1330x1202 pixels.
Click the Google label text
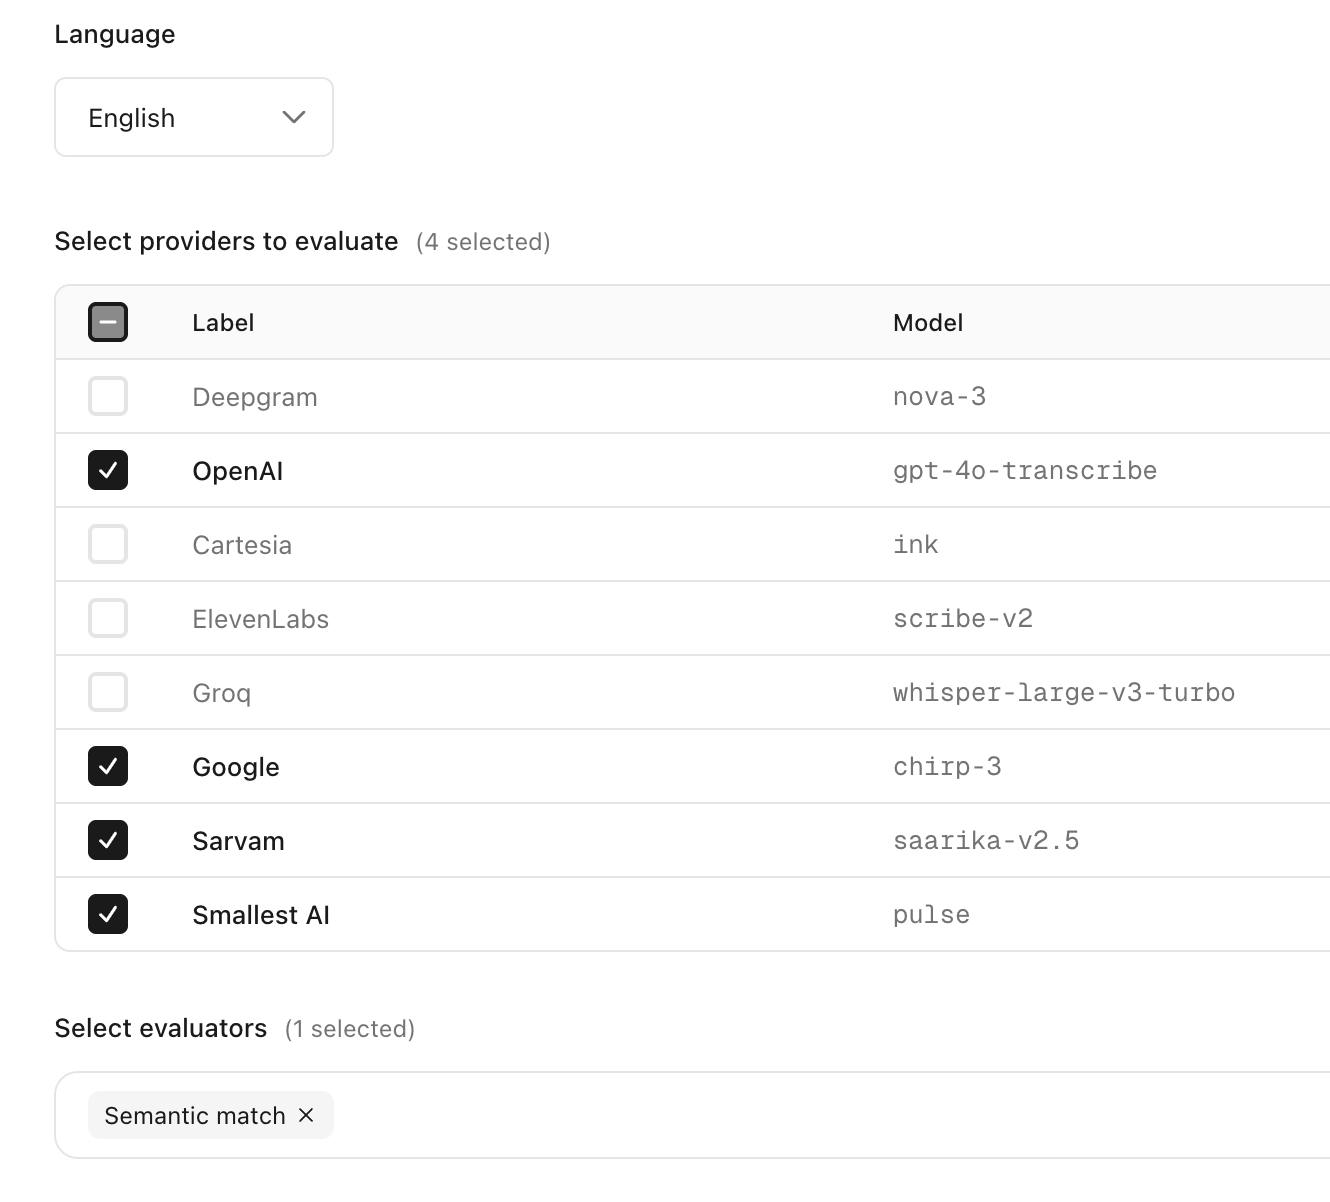click(x=236, y=767)
